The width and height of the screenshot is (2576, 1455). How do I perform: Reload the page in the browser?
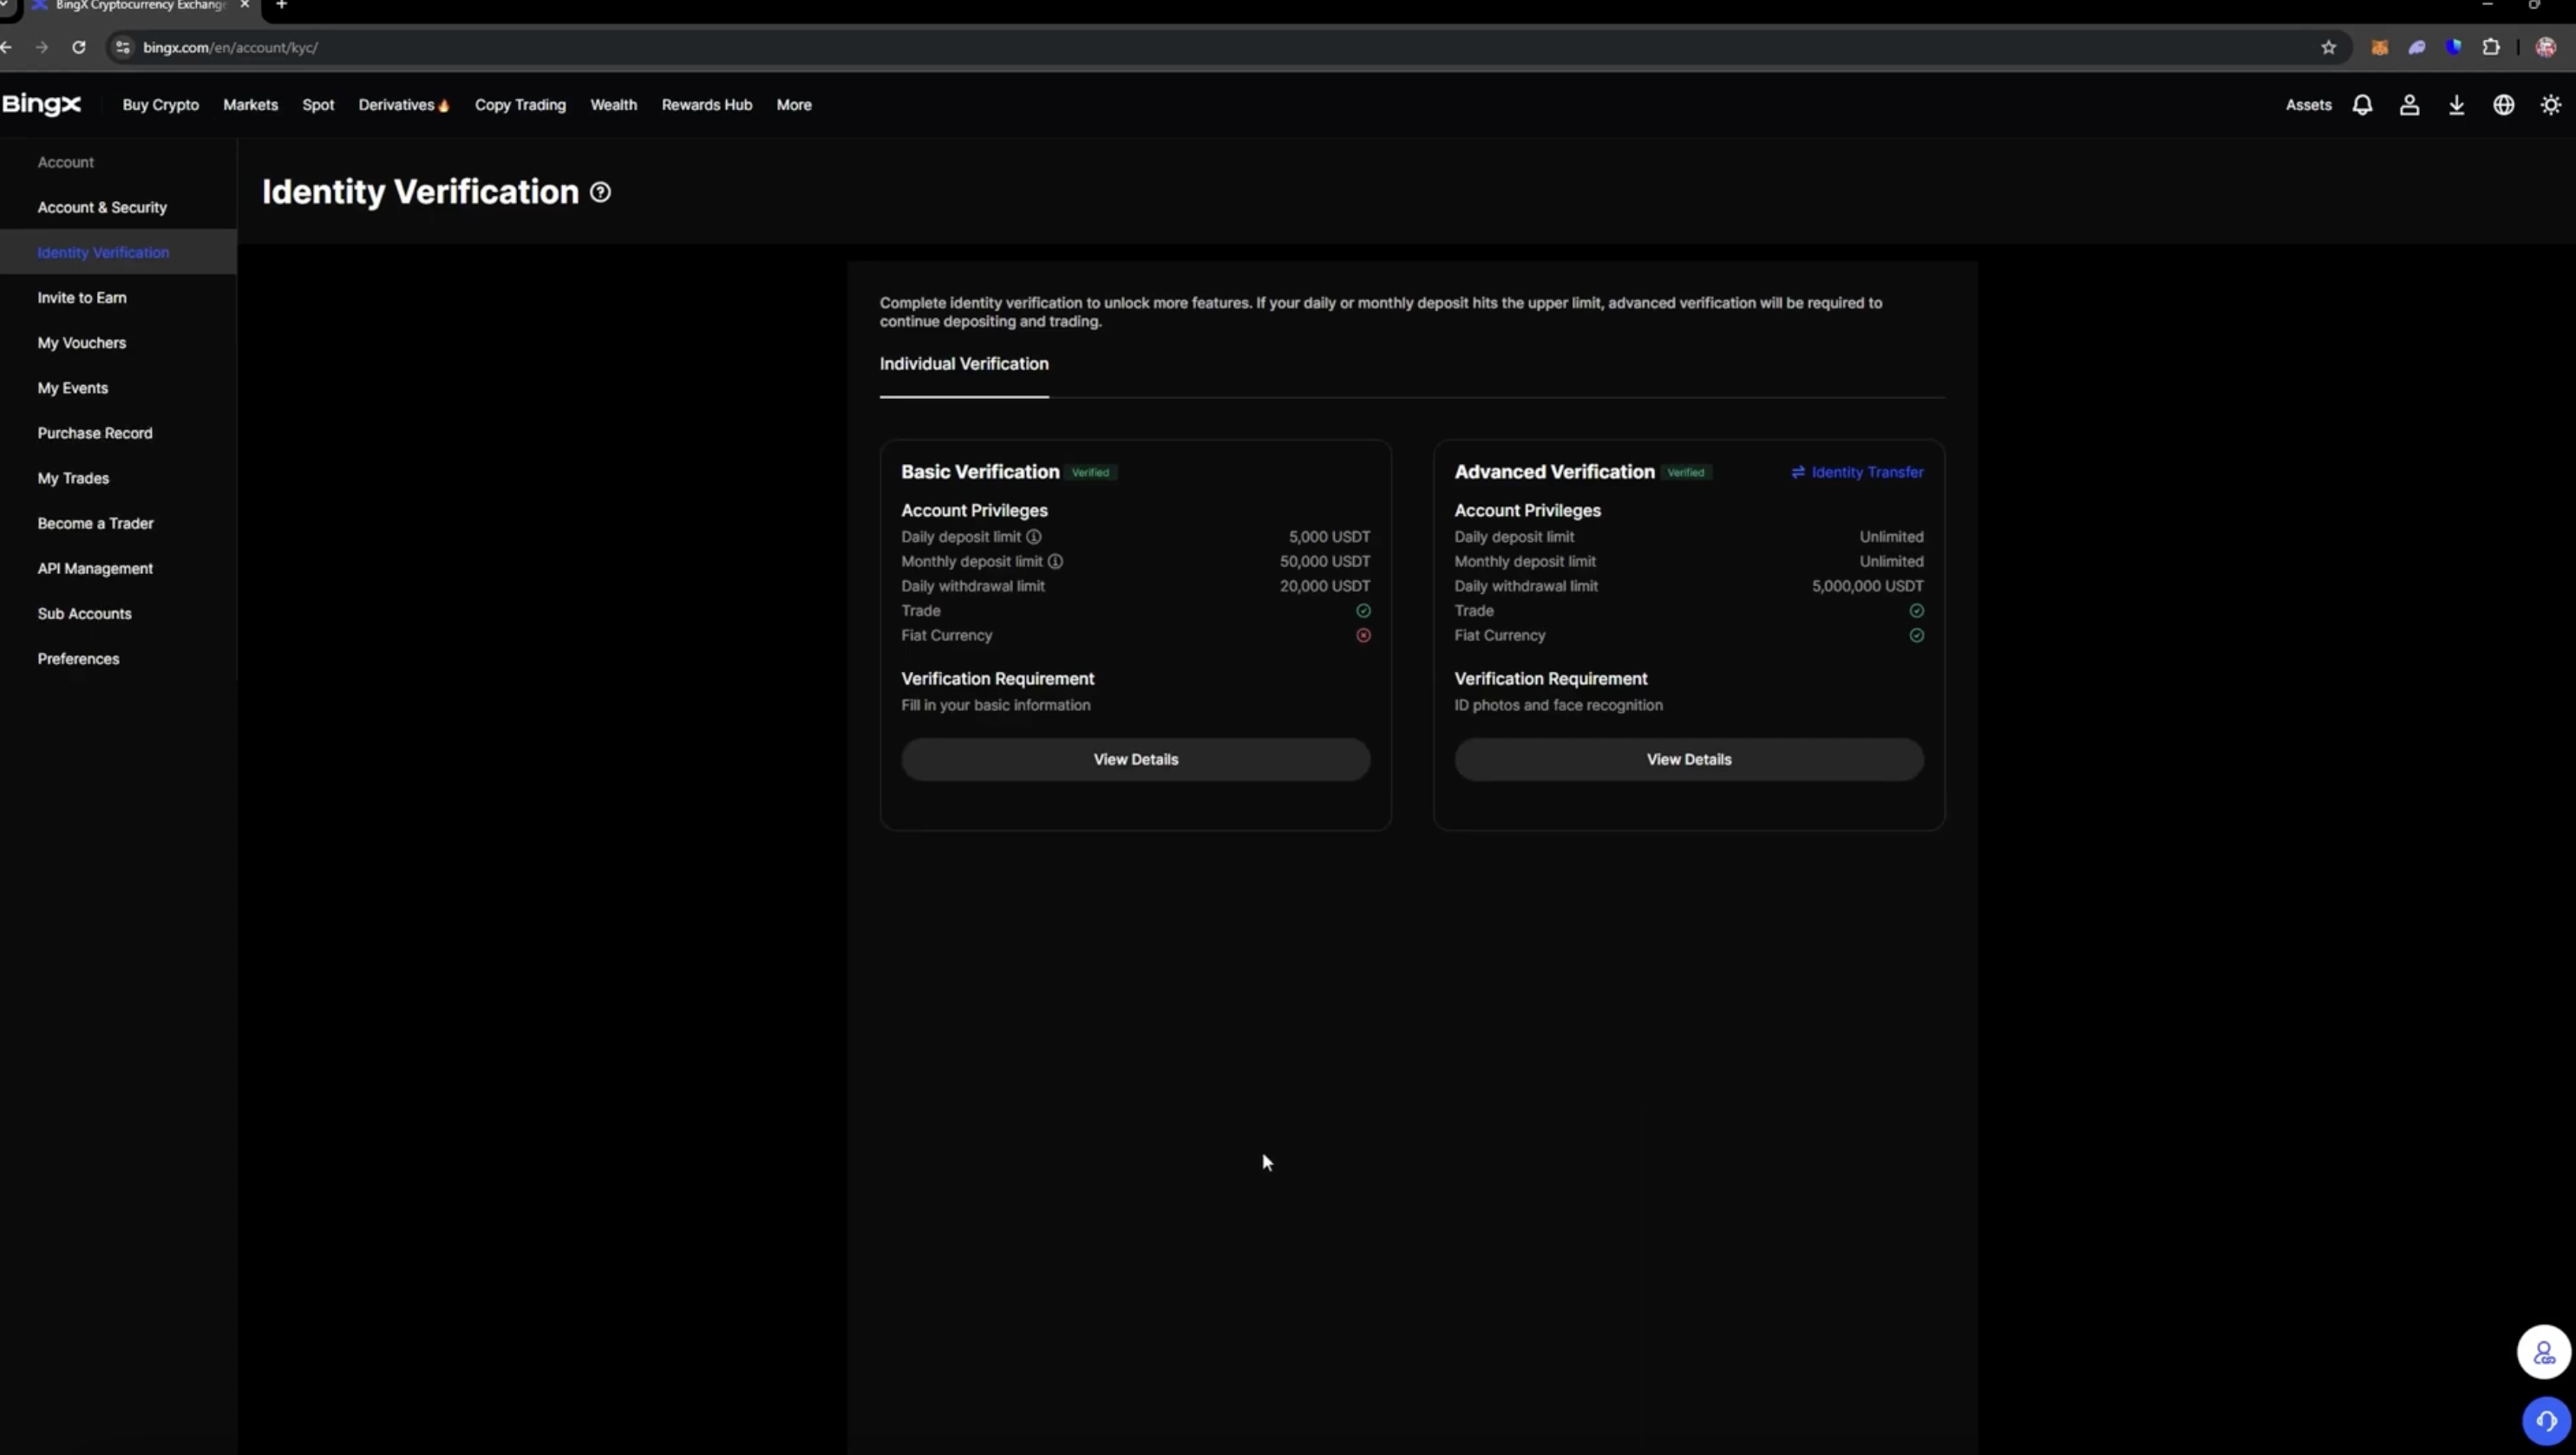tap(79, 47)
